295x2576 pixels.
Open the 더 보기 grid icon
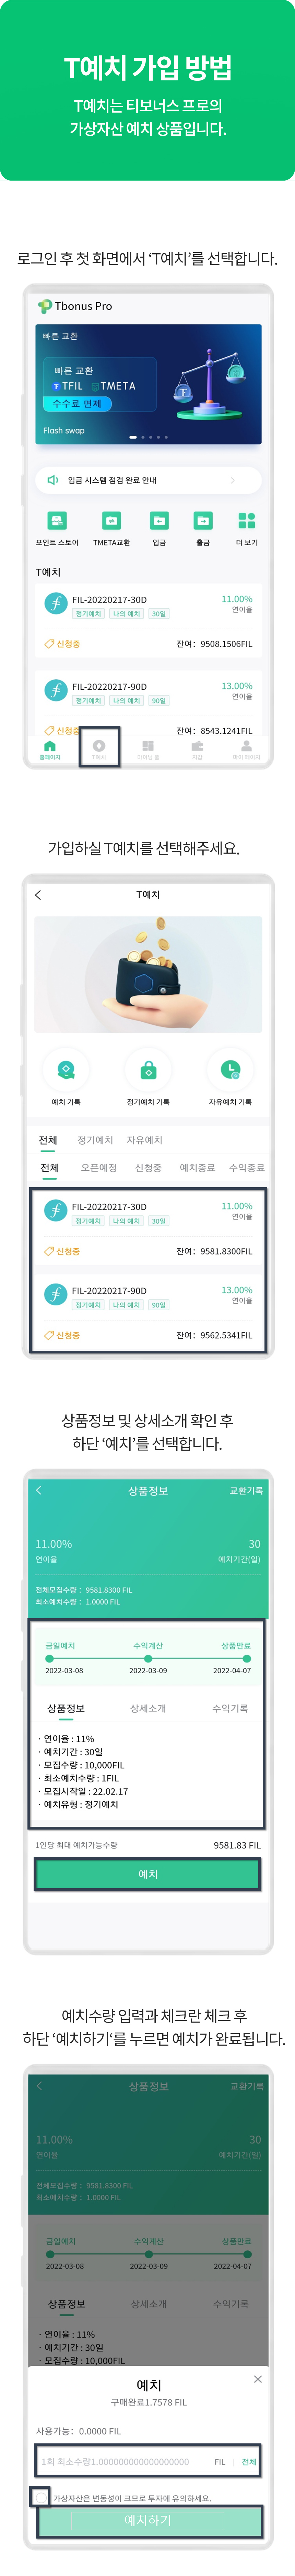click(x=246, y=520)
